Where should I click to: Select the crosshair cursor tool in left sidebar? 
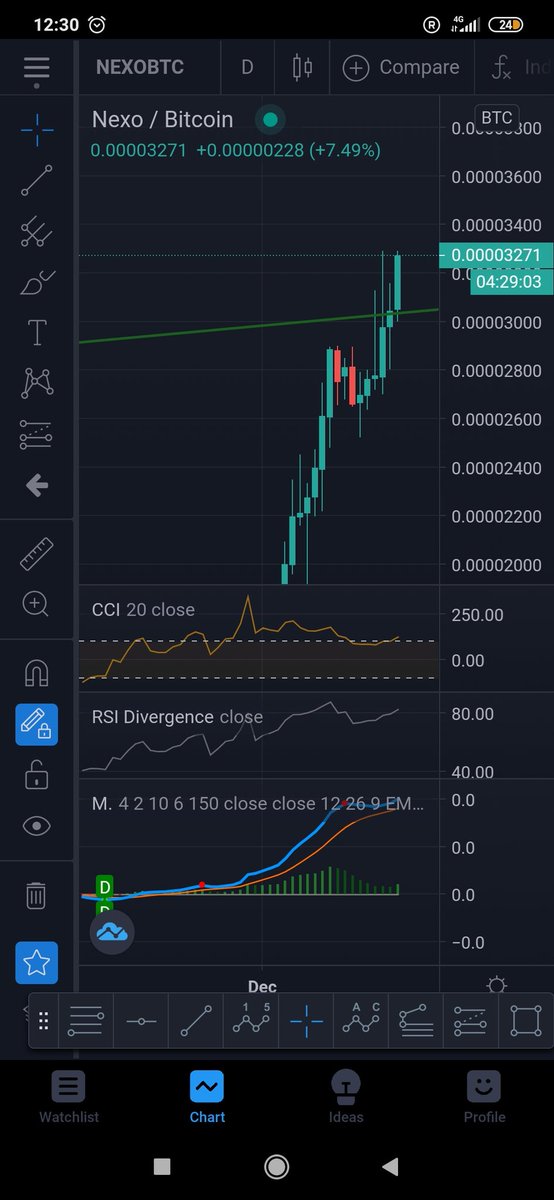tap(37, 128)
